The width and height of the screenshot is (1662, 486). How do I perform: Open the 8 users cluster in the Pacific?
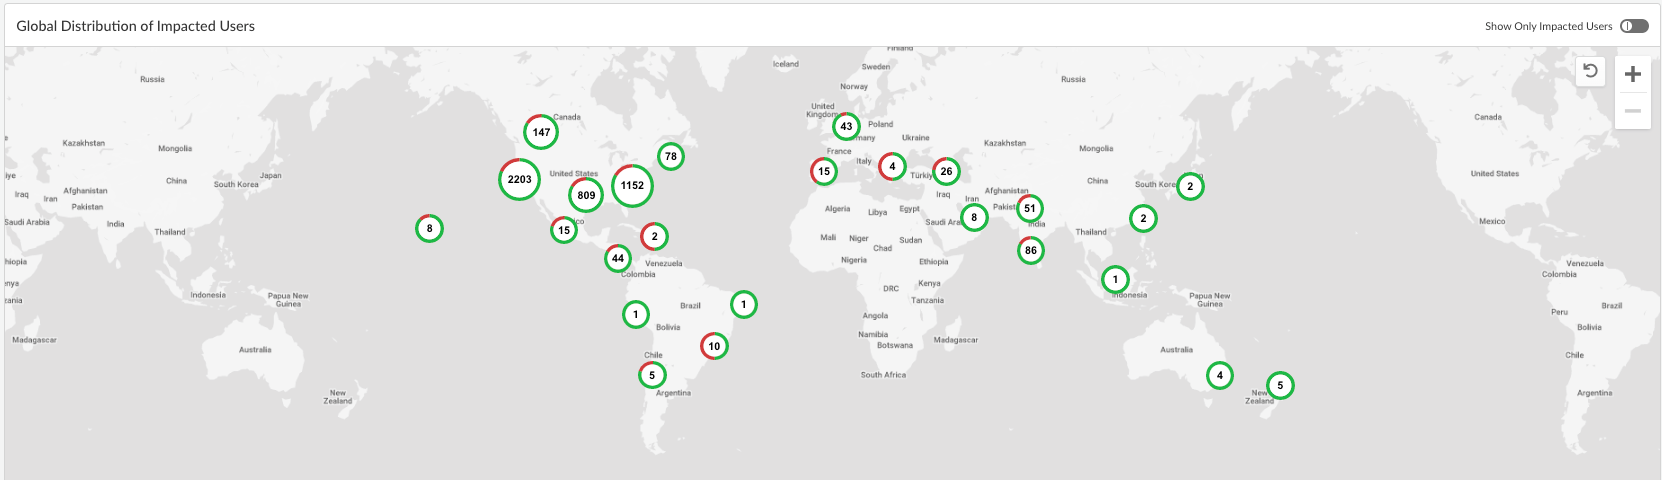coord(429,228)
